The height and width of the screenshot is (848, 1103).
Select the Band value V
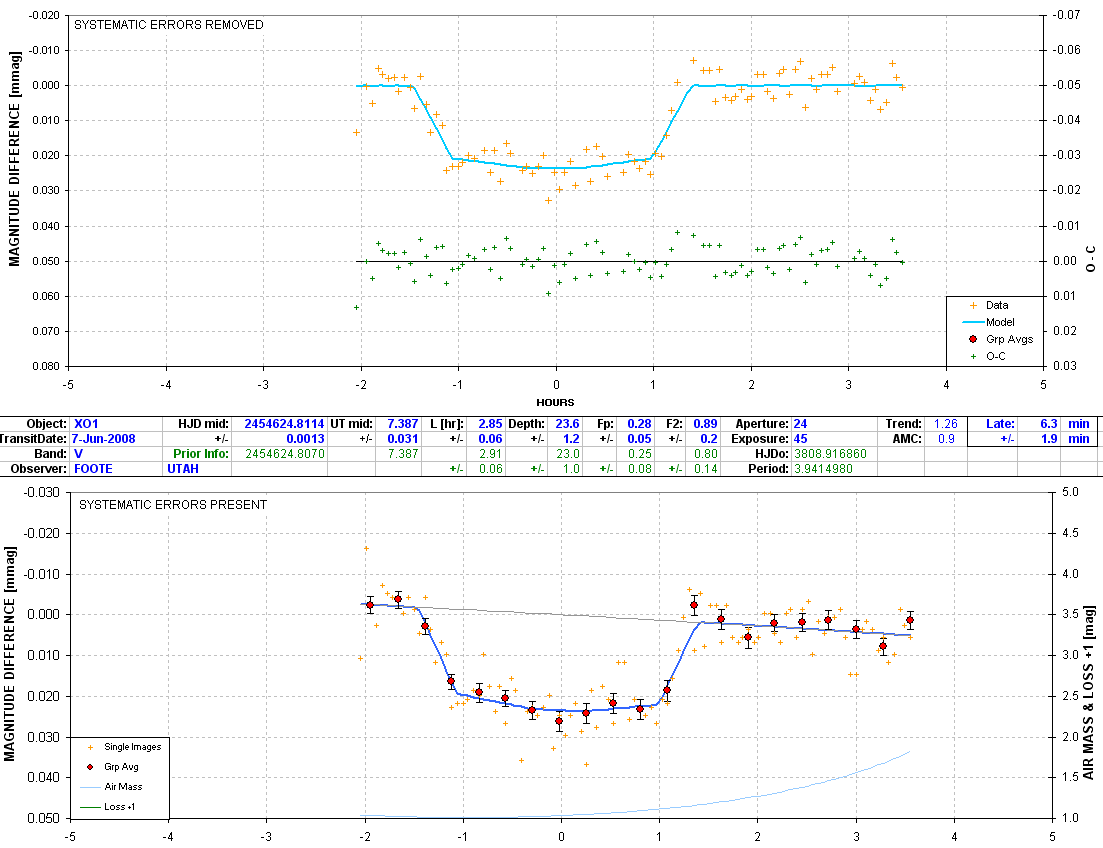(78, 454)
